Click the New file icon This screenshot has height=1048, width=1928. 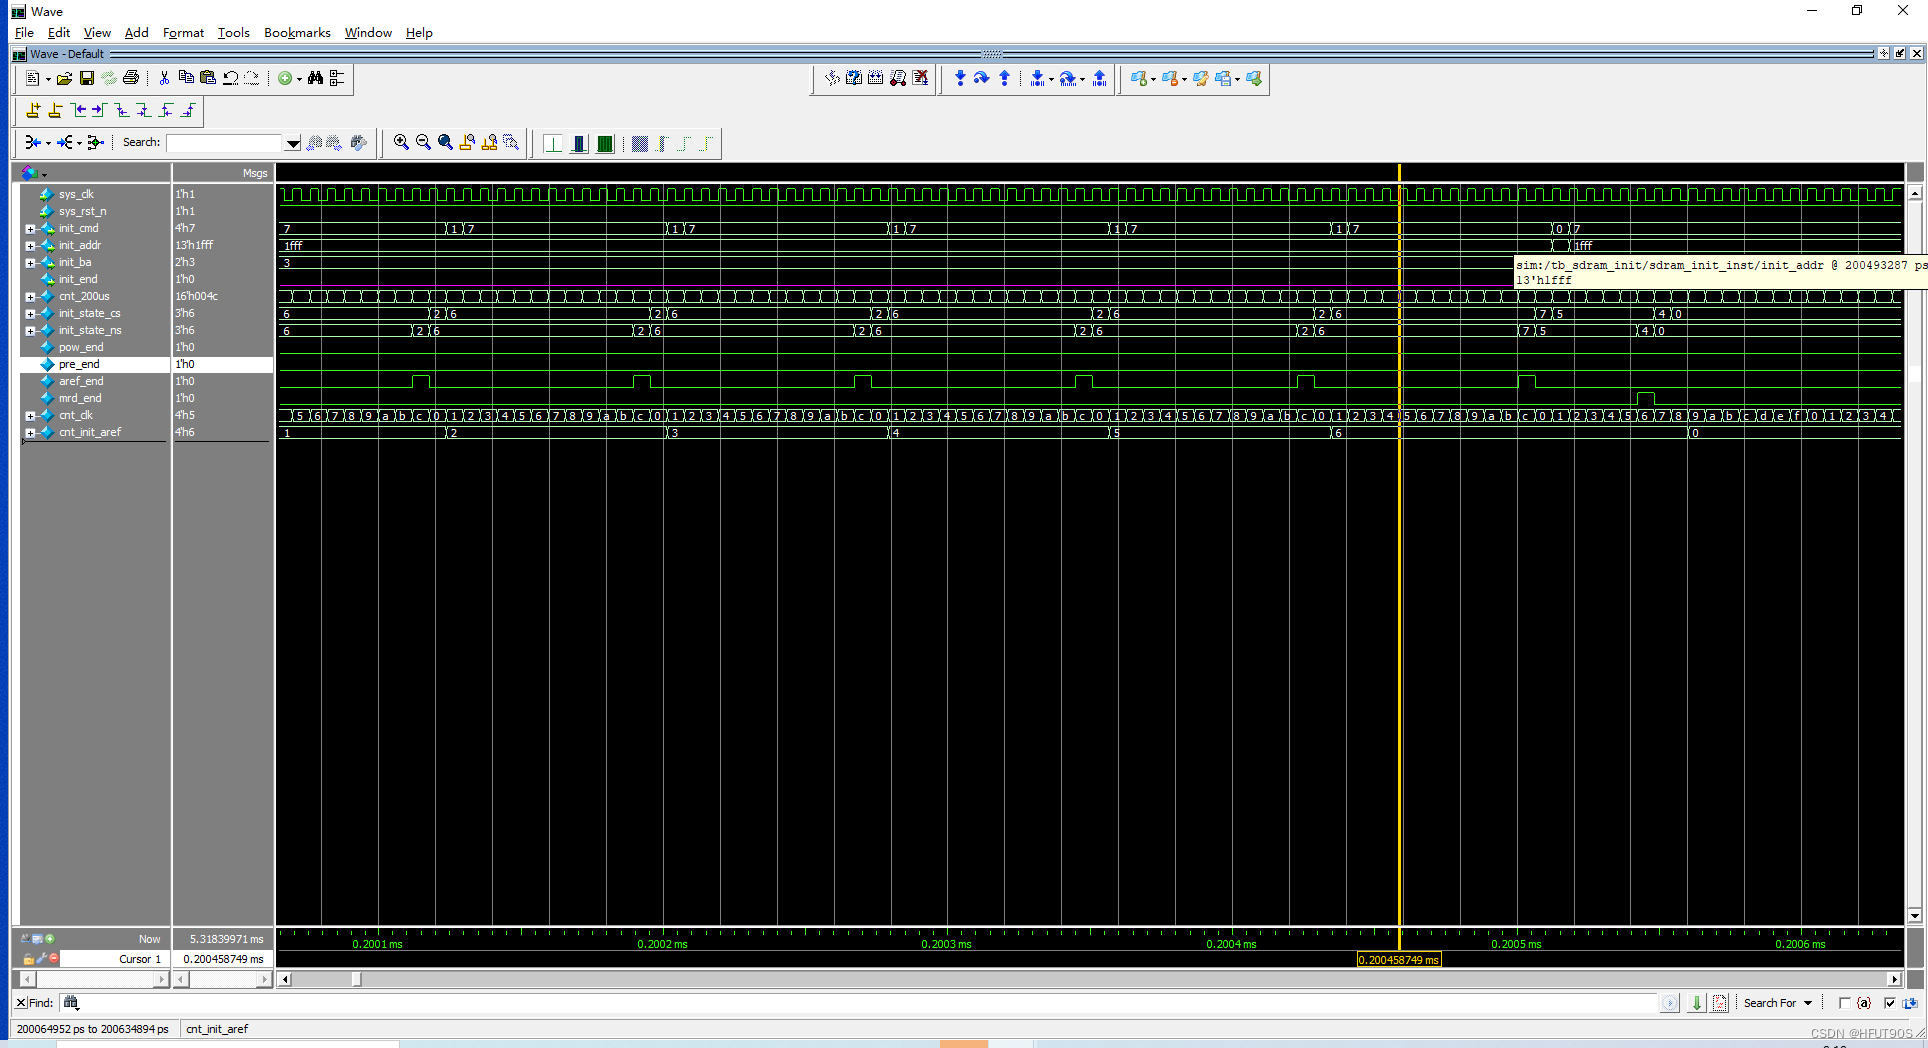(33, 78)
